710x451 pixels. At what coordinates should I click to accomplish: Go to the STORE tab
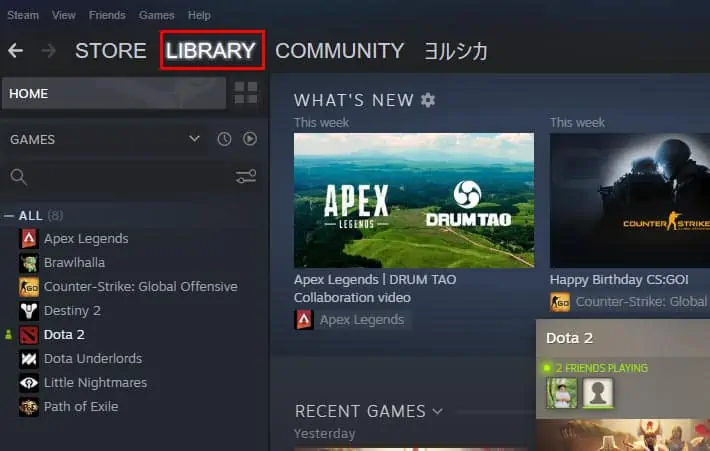tap(110, 50)
